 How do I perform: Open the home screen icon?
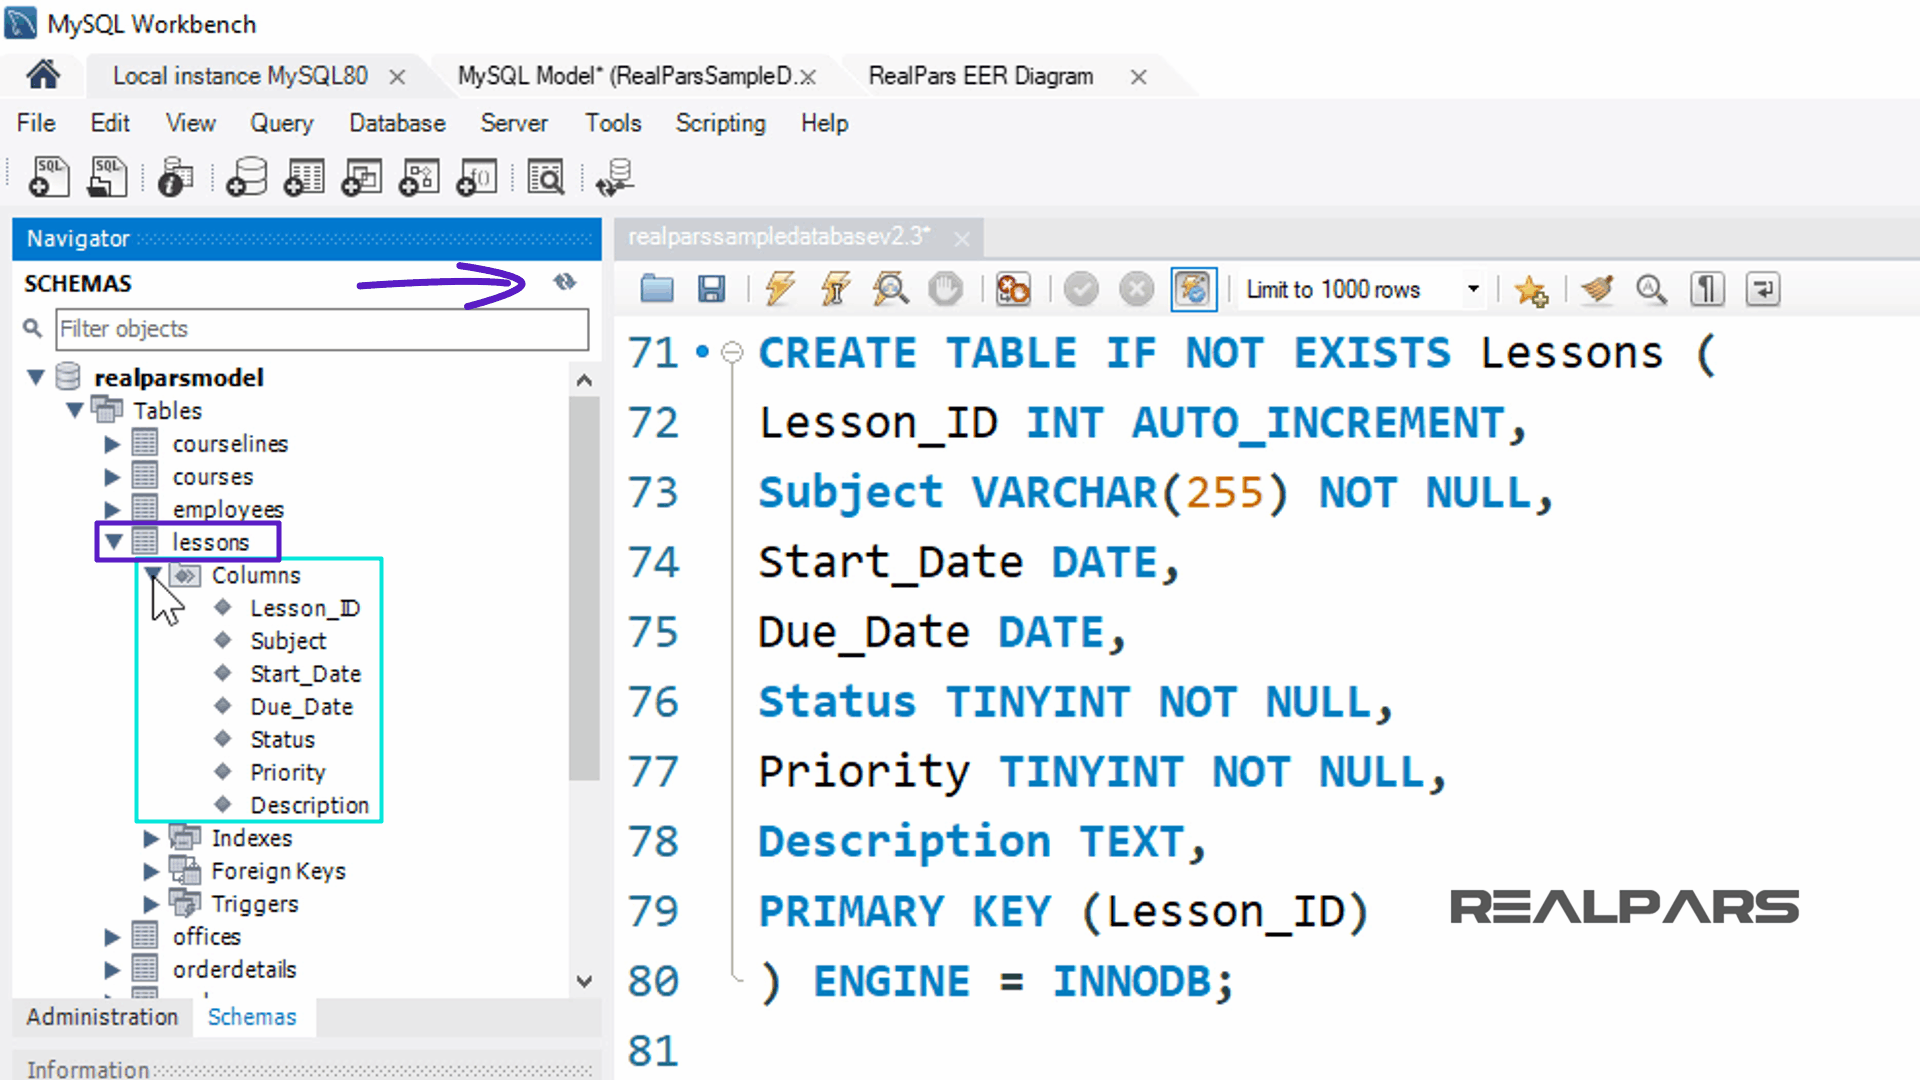pyautogui.click(x=43, y=75)
